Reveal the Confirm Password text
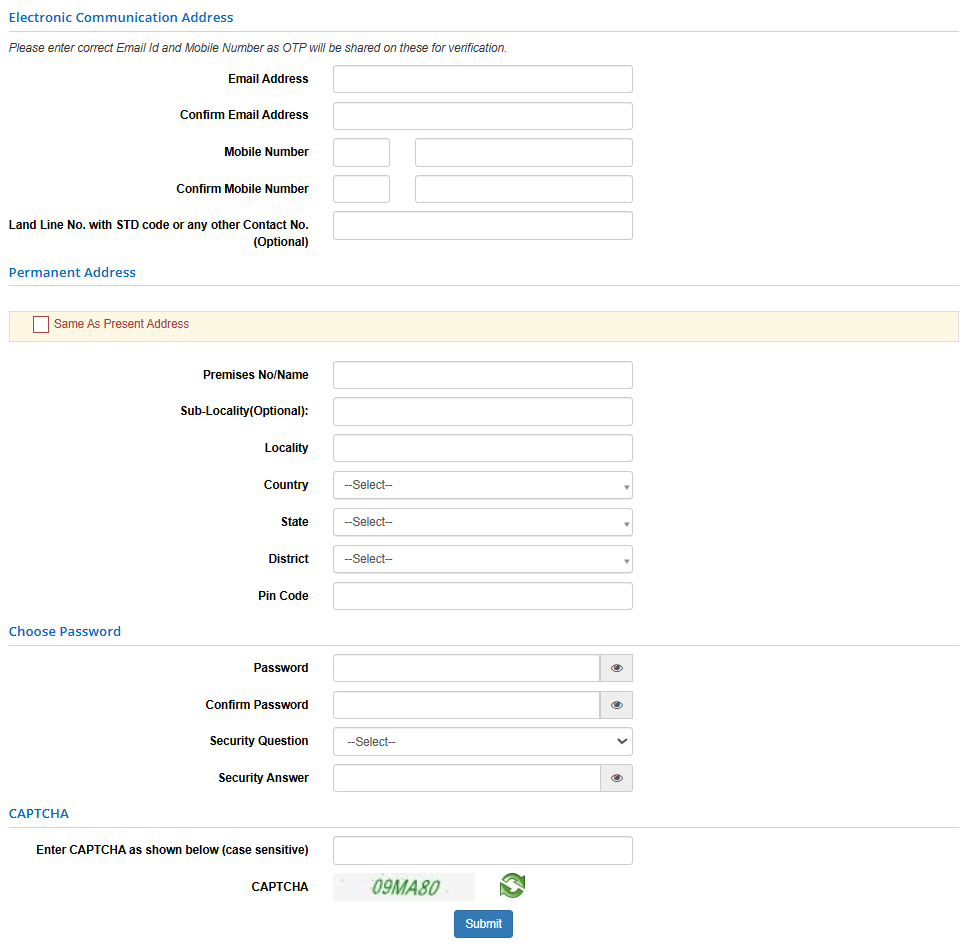This screenshot has width=967, height=951. point(616,705)
